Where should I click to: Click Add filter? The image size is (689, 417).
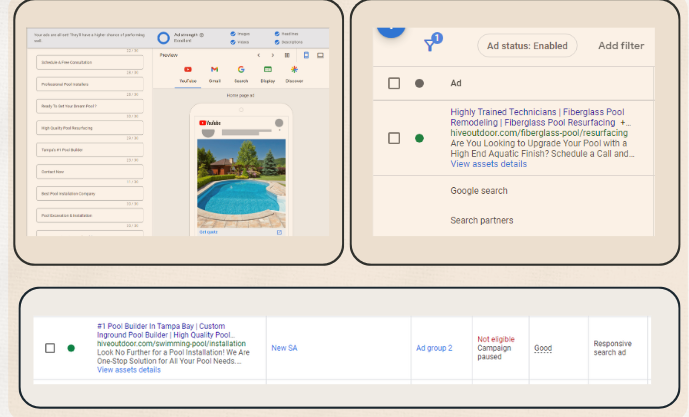tap(620, 45)
